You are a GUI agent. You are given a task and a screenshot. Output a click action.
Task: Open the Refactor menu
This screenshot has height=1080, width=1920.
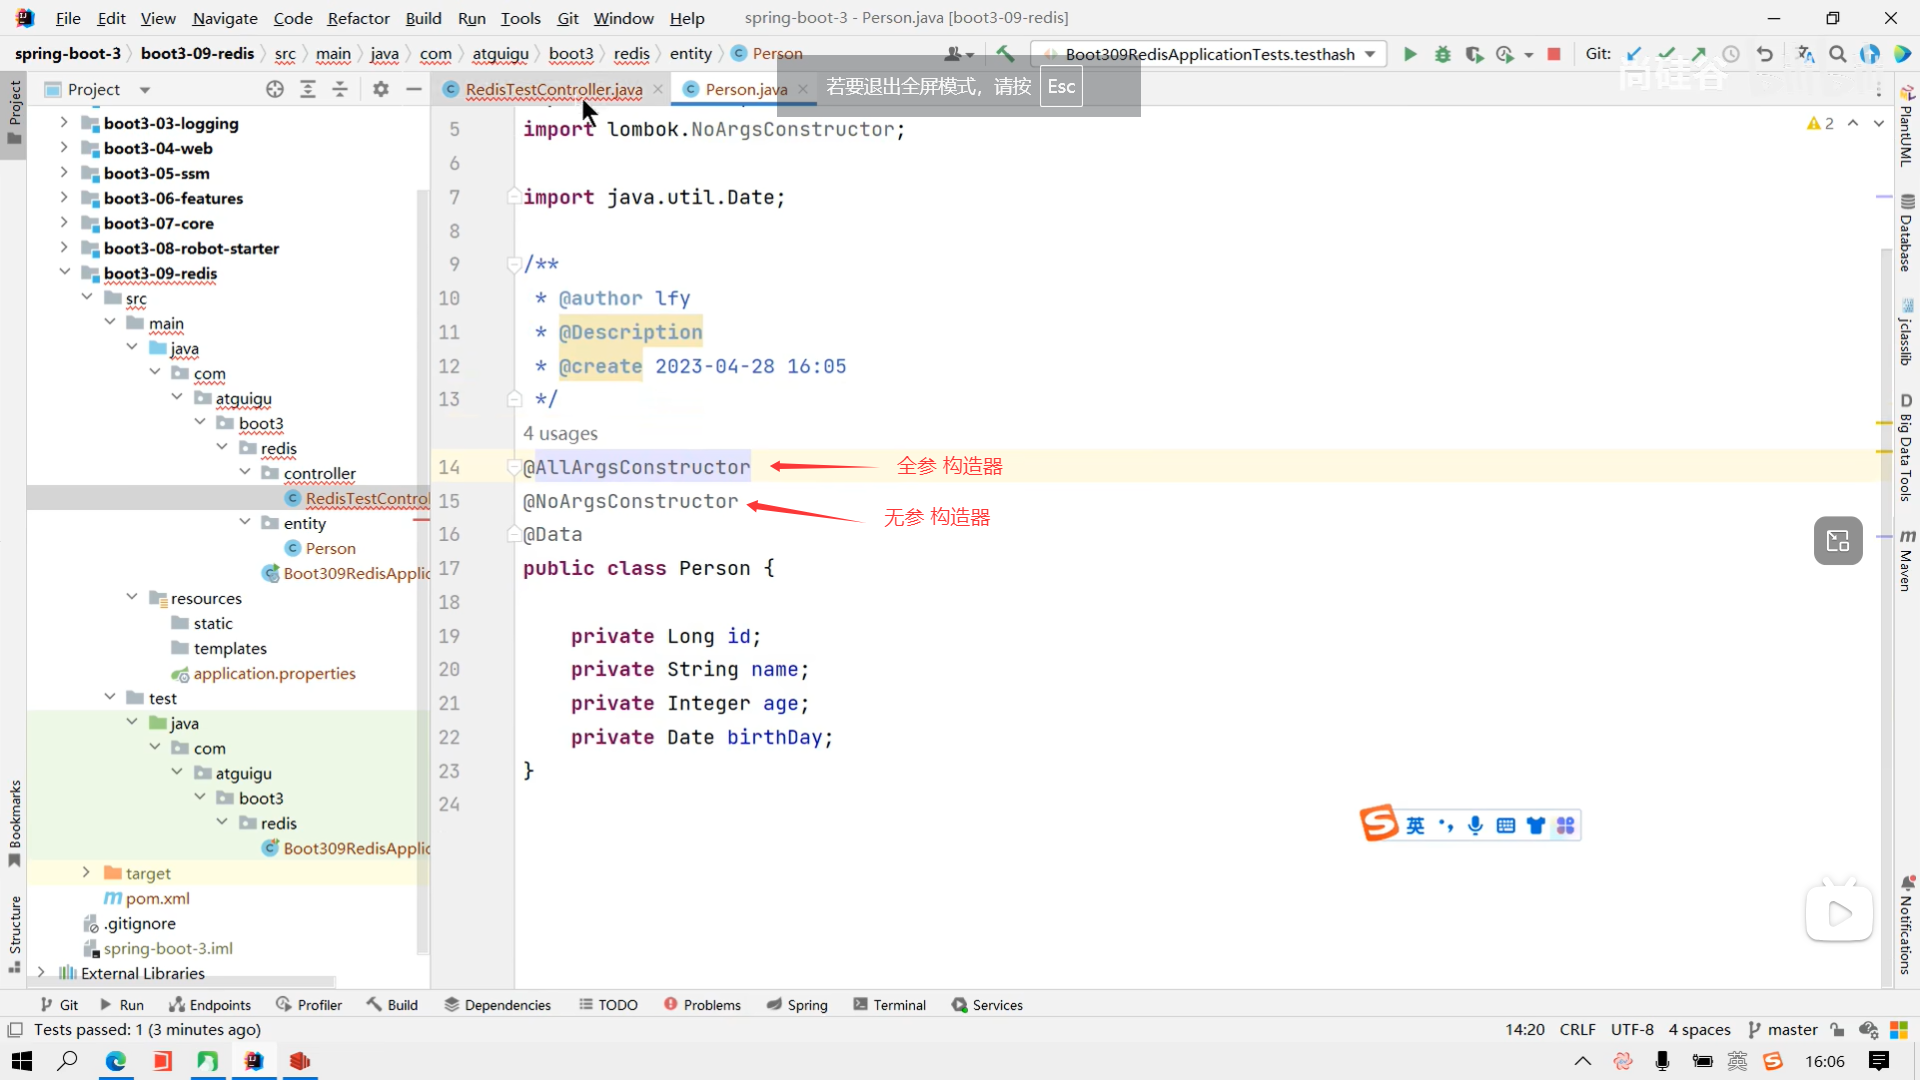358,18
